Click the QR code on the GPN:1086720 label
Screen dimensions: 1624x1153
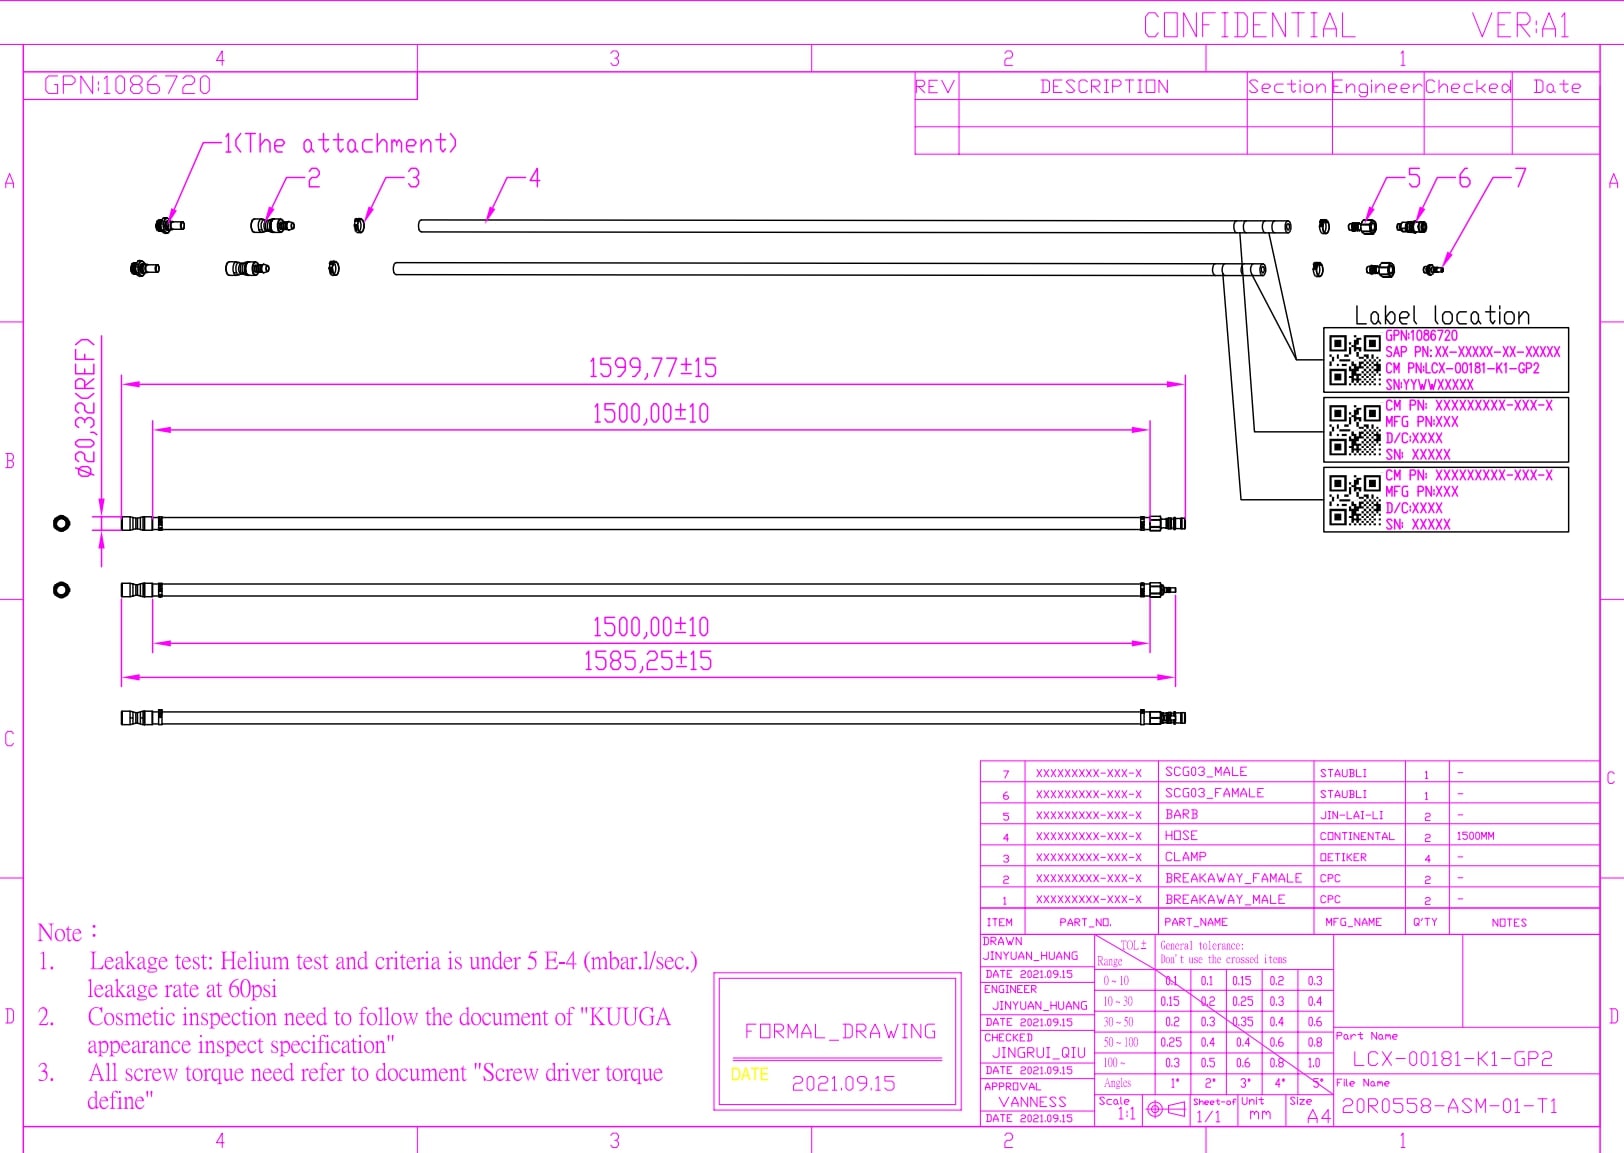tap(1354, 360)
